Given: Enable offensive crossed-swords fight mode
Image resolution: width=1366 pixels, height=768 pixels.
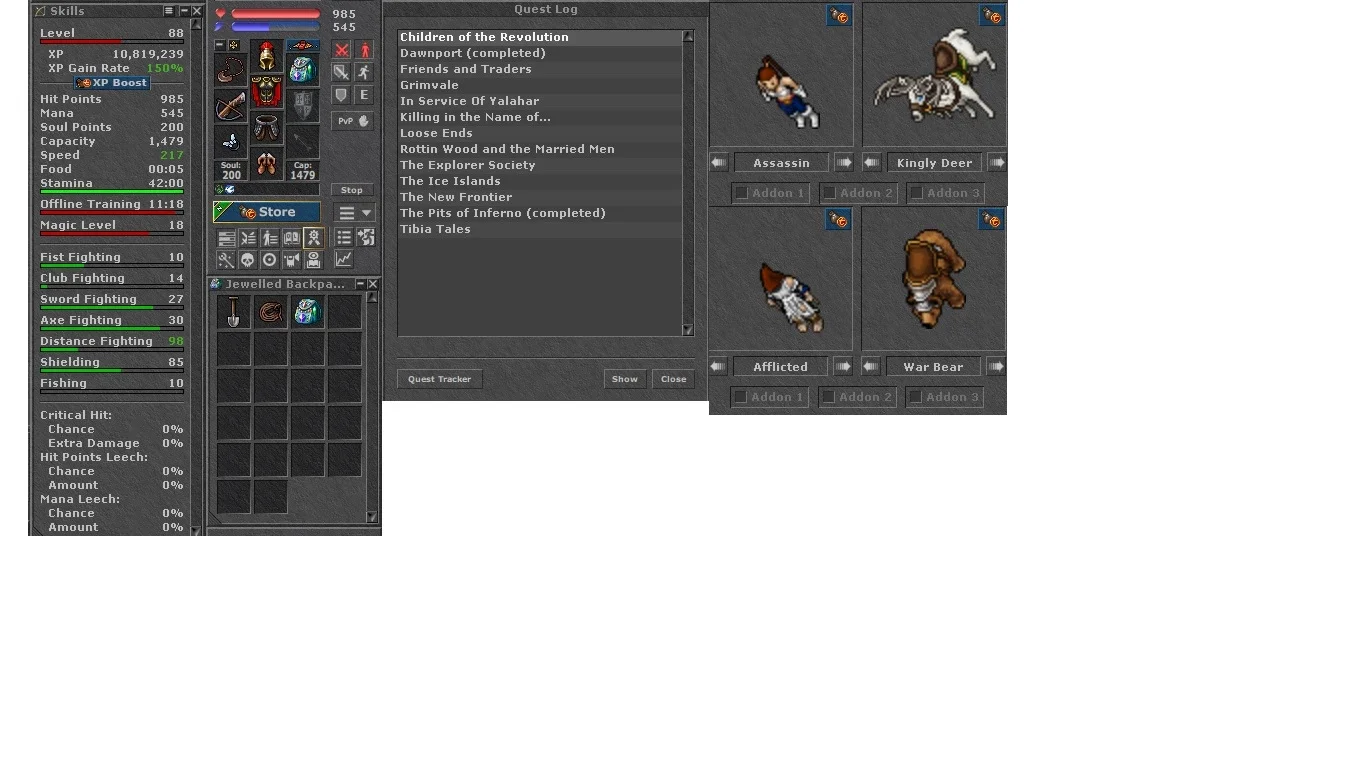Looking at the screenshot, I should (x=341, y=50).
